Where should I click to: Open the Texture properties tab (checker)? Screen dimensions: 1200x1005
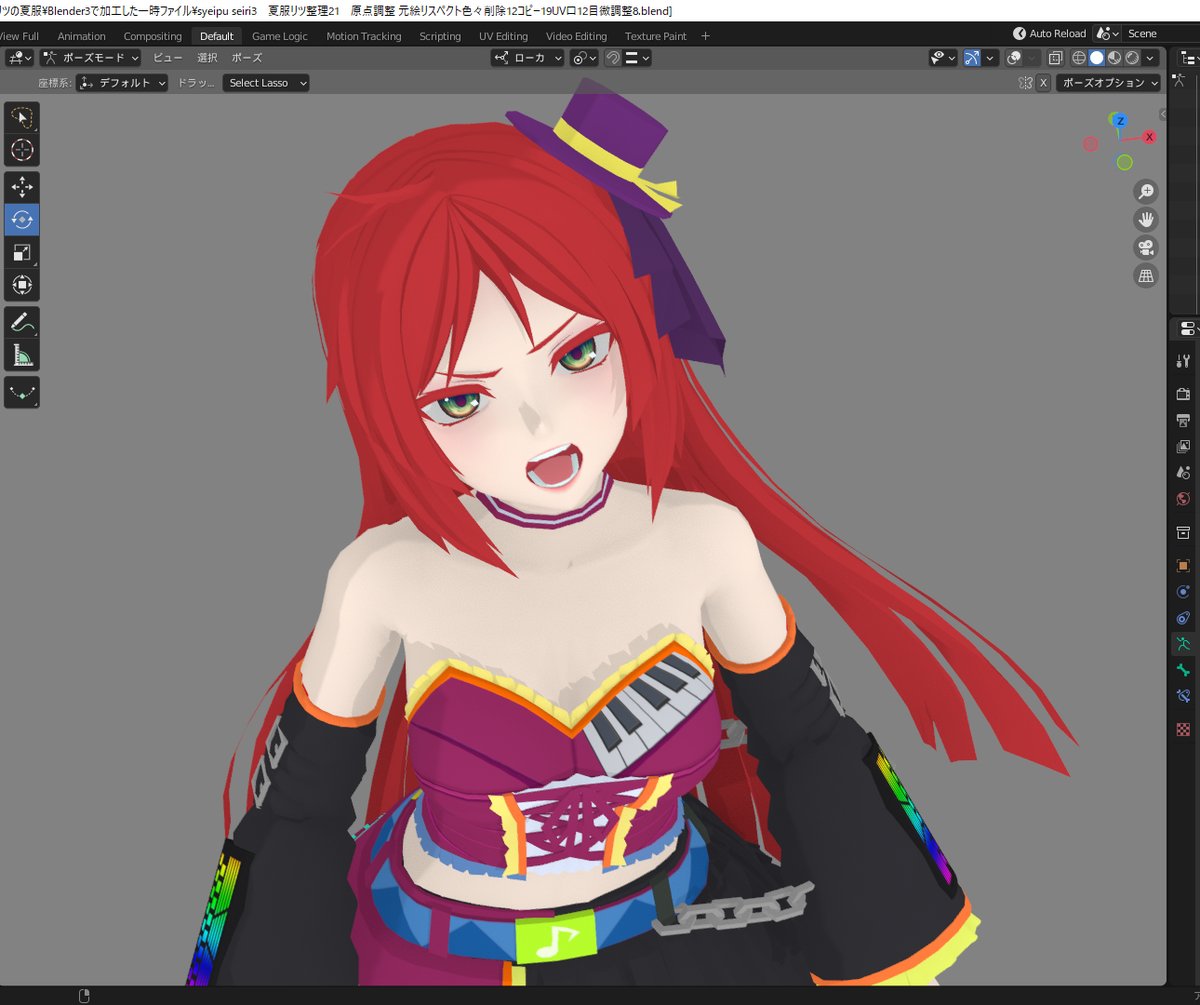tap(1184, 730)
